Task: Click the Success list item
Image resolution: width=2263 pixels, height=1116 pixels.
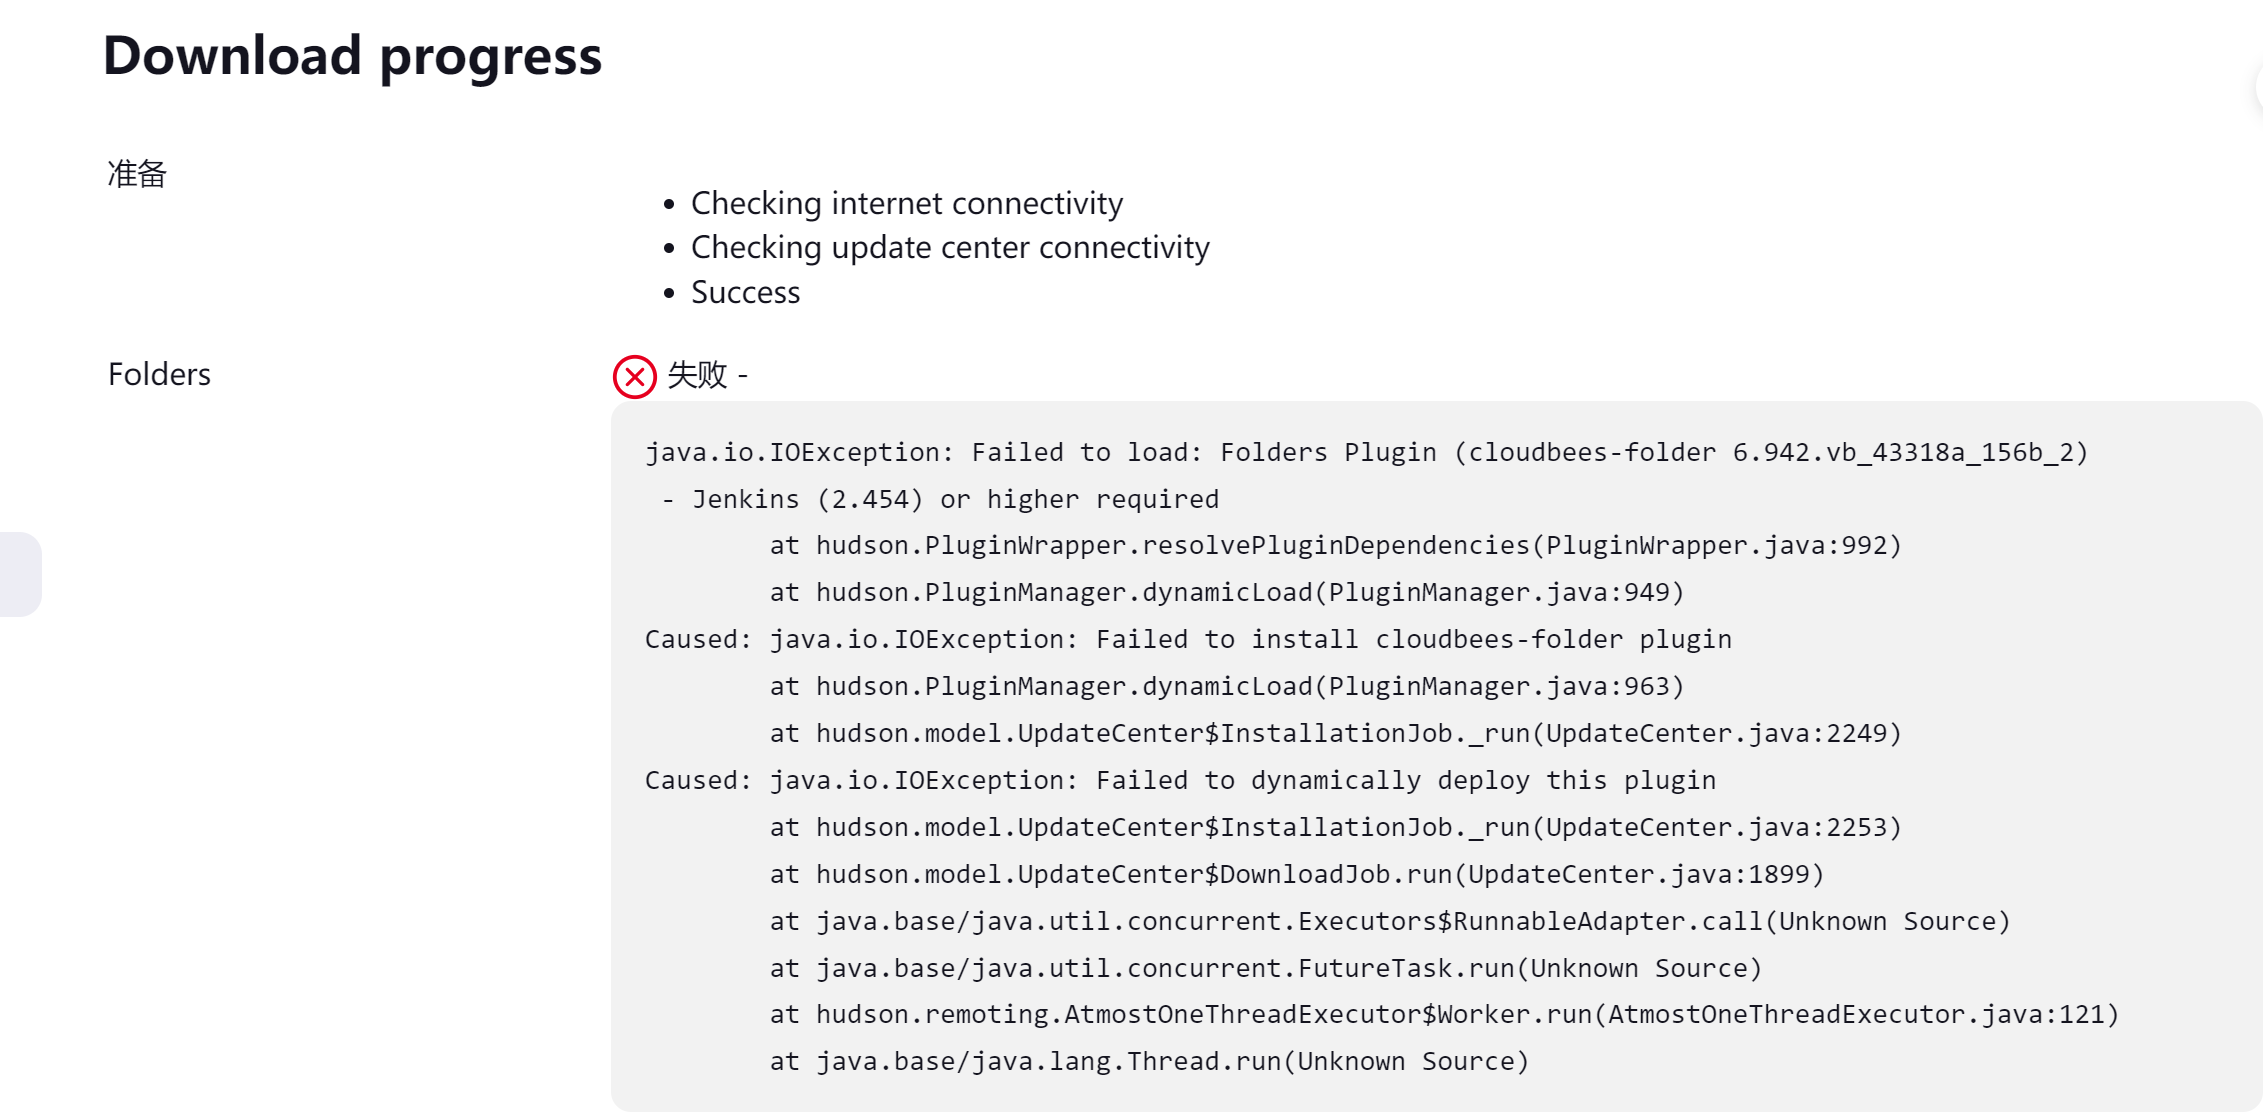Action: pos(745,292)
